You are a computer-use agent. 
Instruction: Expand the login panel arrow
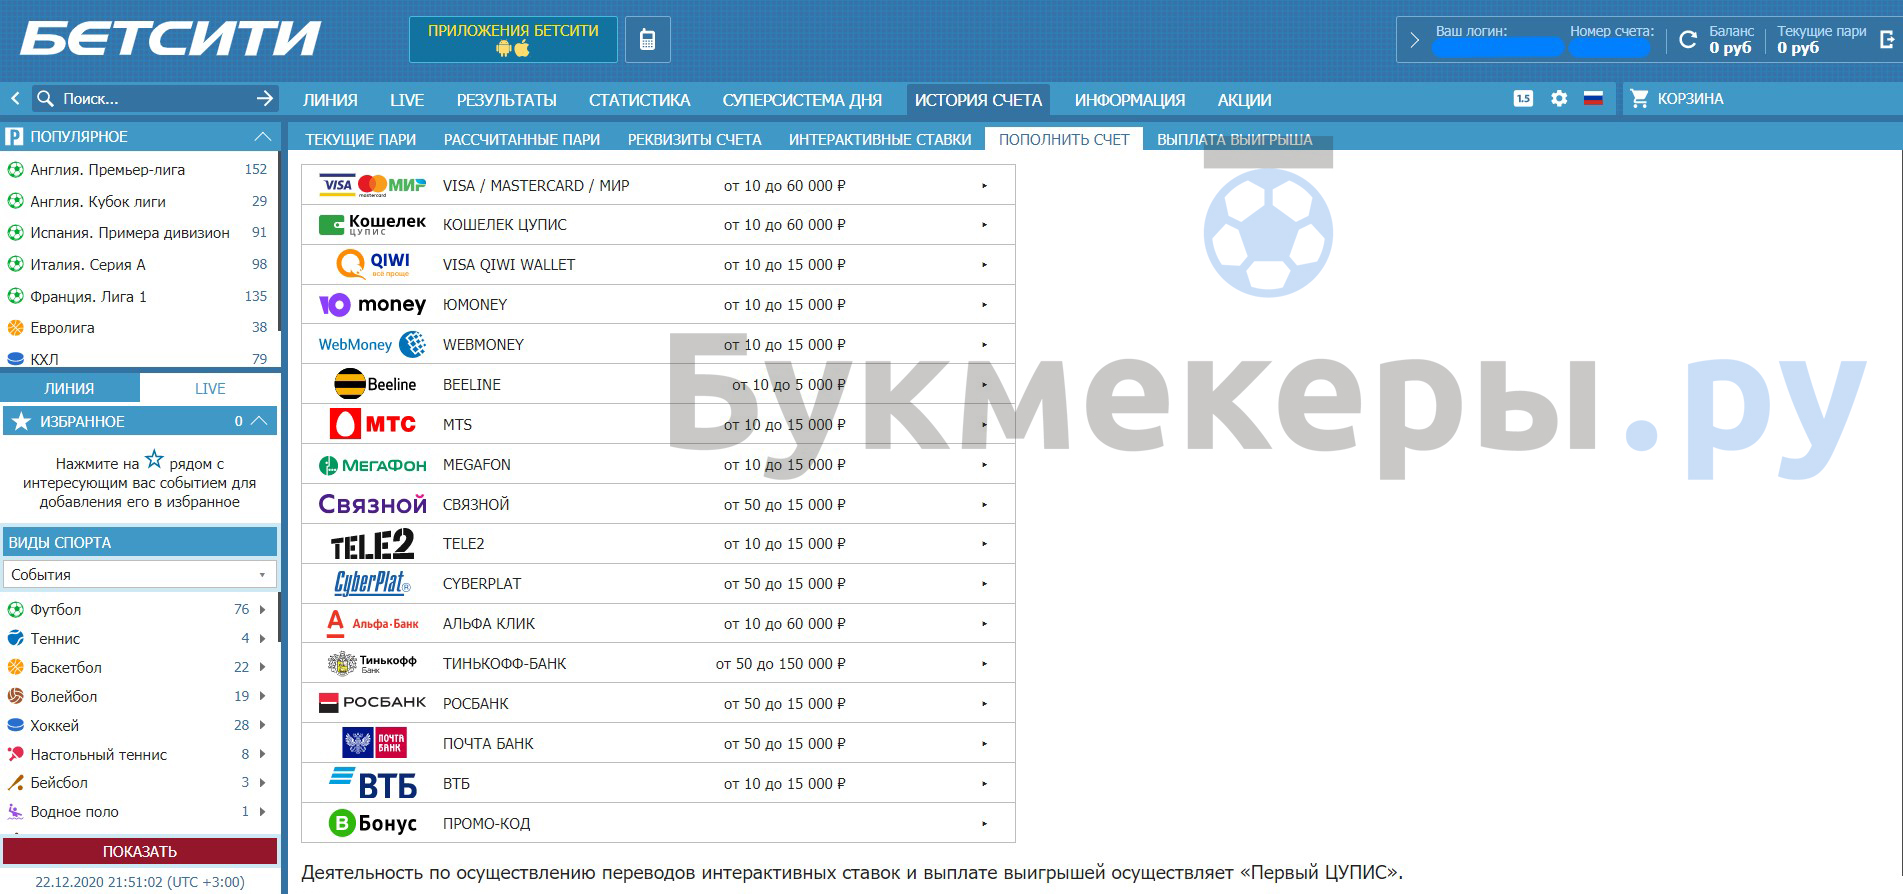[1414, 40]
